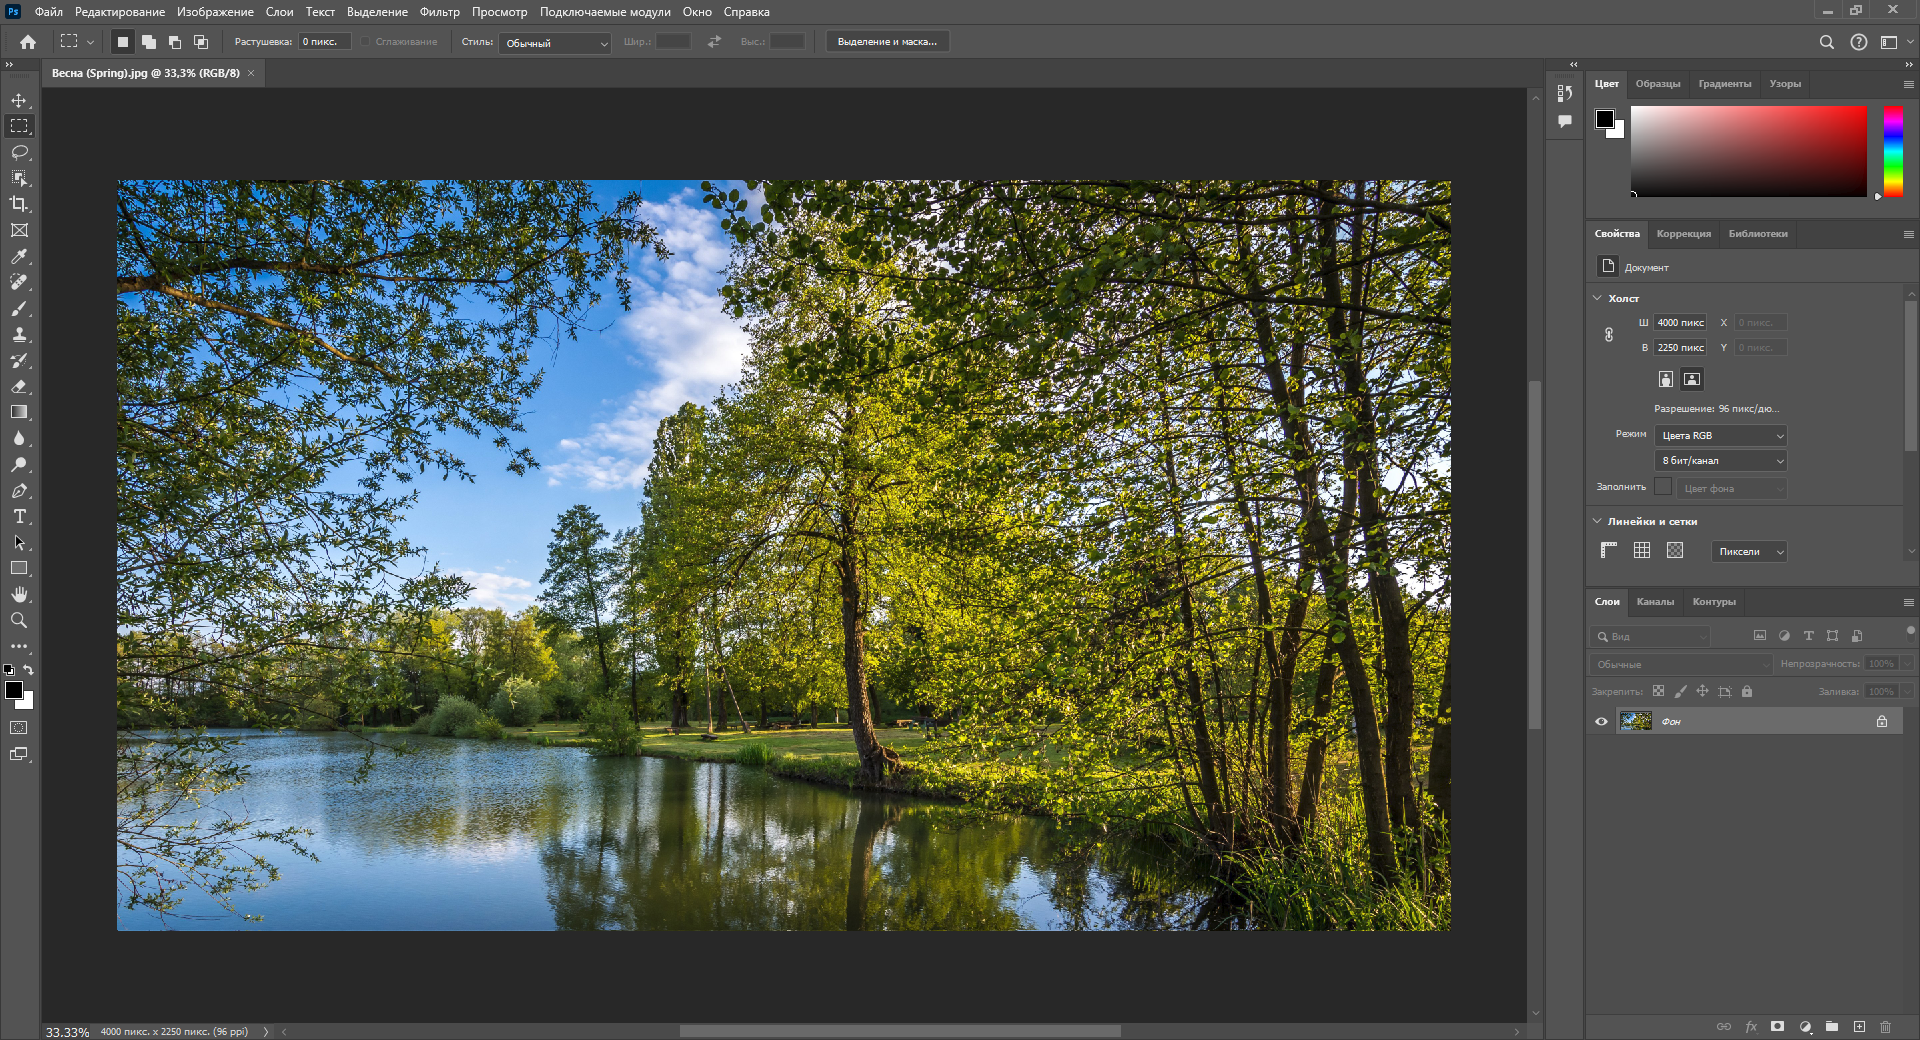Select the Hand tool
The width and height of the screenshot is (1920, 1040).
point(19,594)
